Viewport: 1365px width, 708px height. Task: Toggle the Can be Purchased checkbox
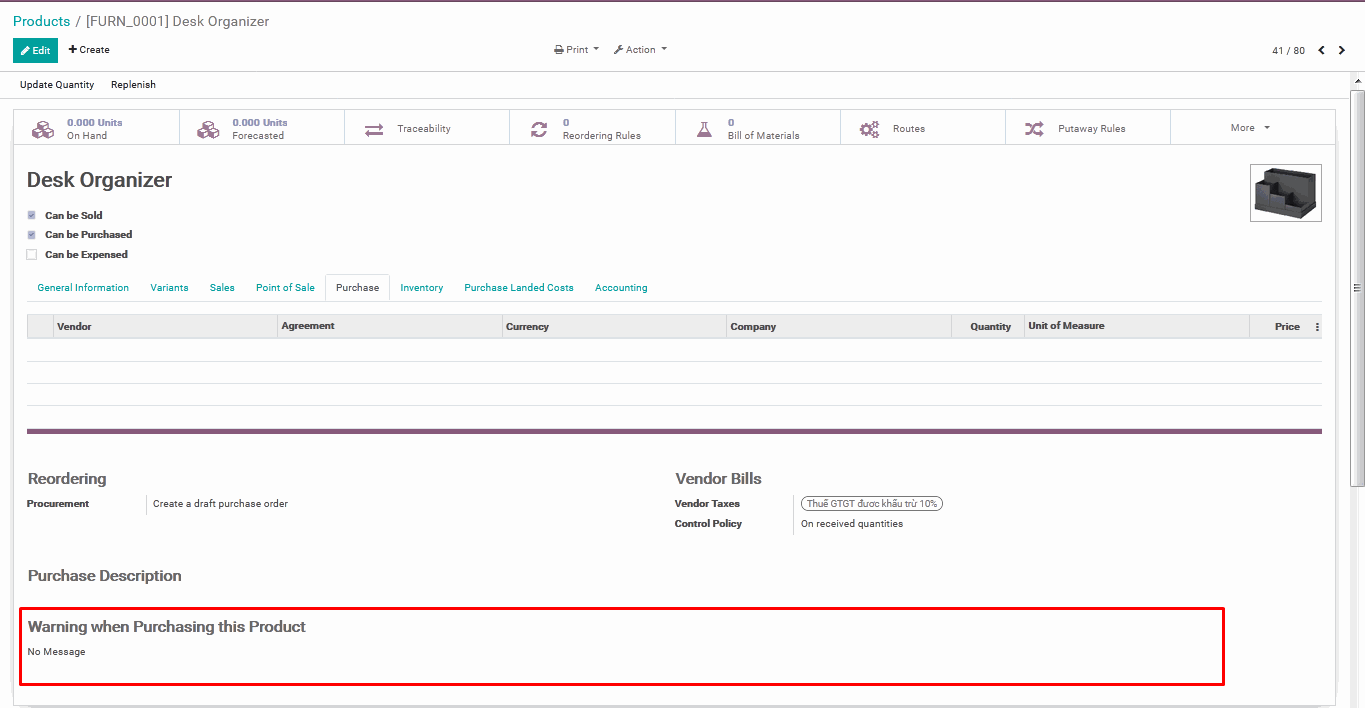click(32, 235)
